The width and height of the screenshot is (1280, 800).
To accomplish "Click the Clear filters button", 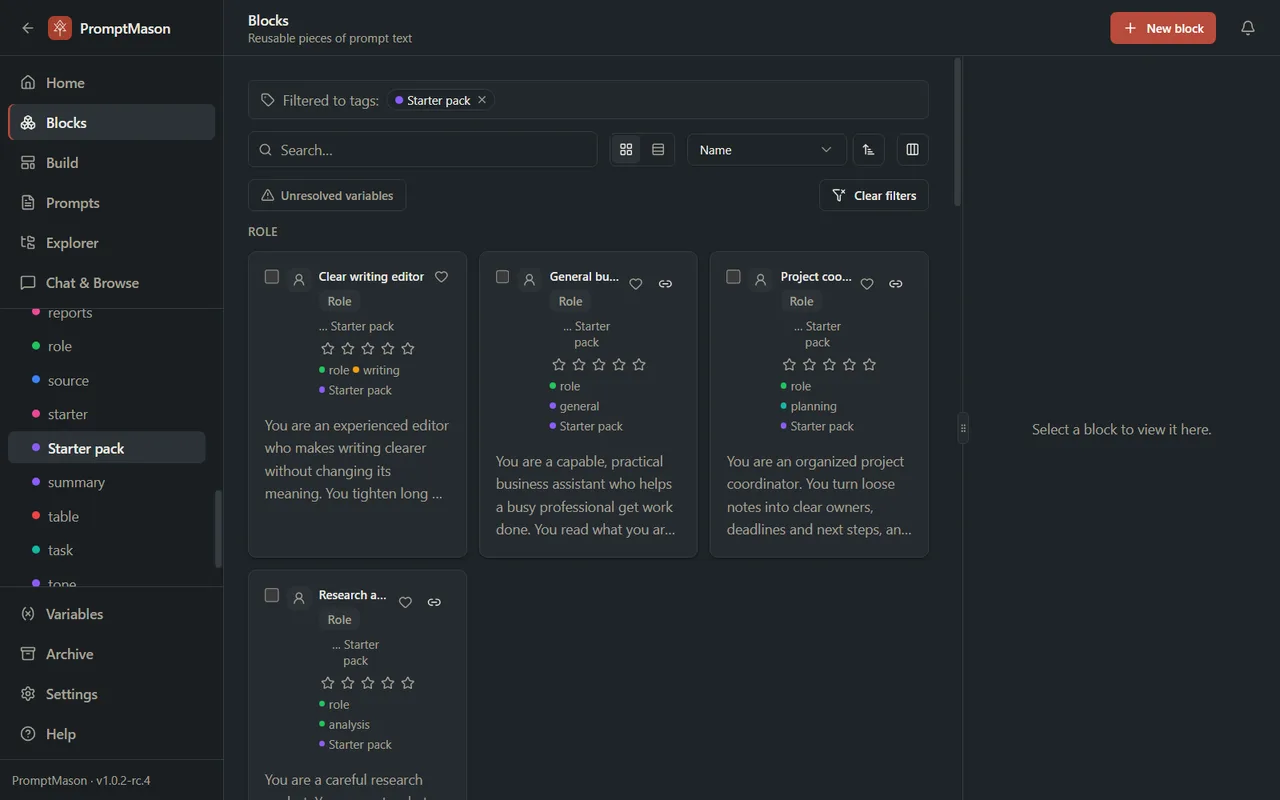I will (x=874, y=195).
